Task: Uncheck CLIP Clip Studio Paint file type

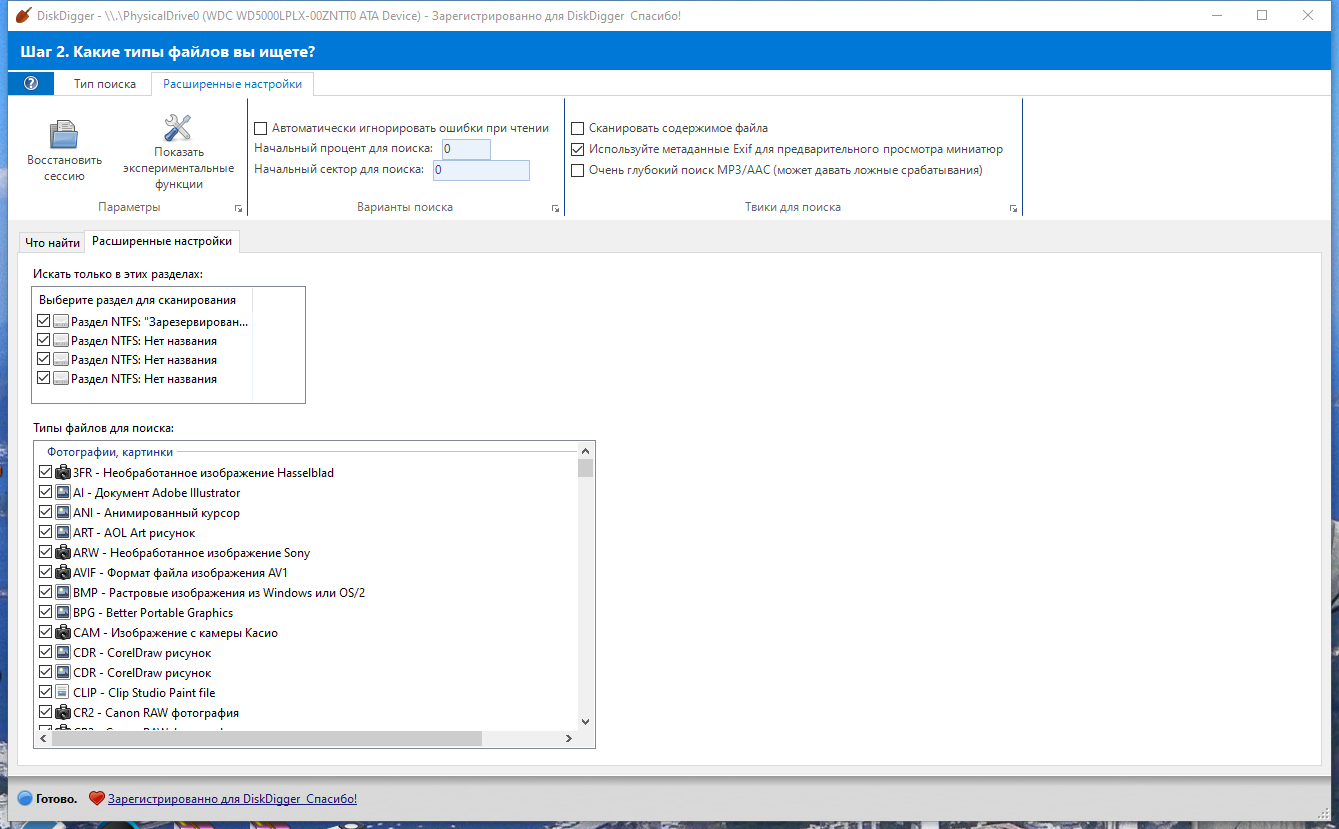Action: coord(45,693)
